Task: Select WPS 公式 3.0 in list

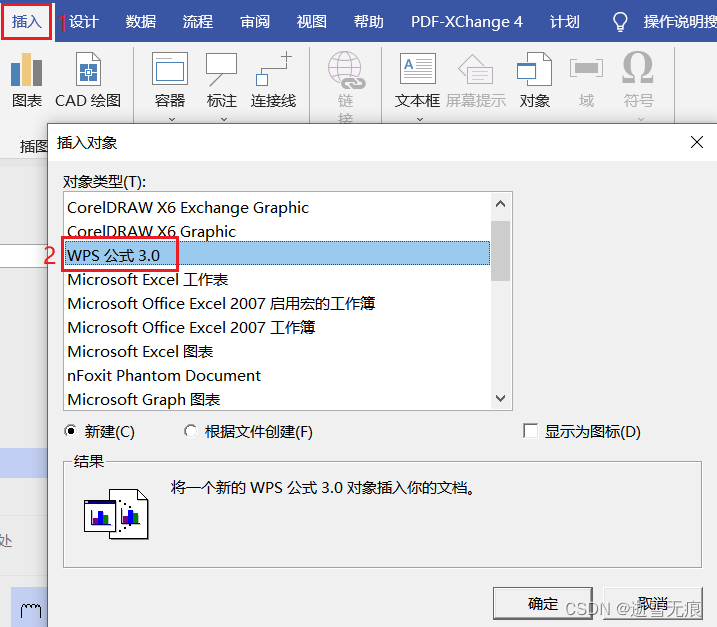Action: tap(277, 255)
